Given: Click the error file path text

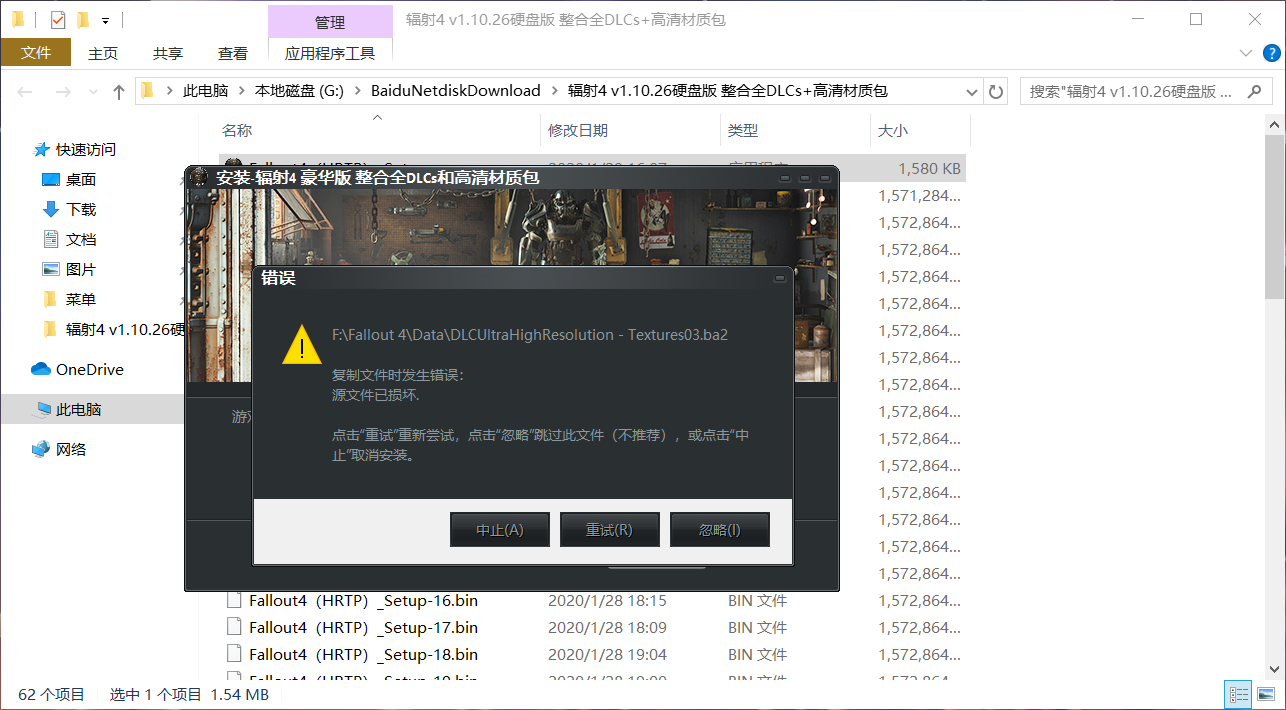Looking at the screenshot, I should click(x=530, y=335).
